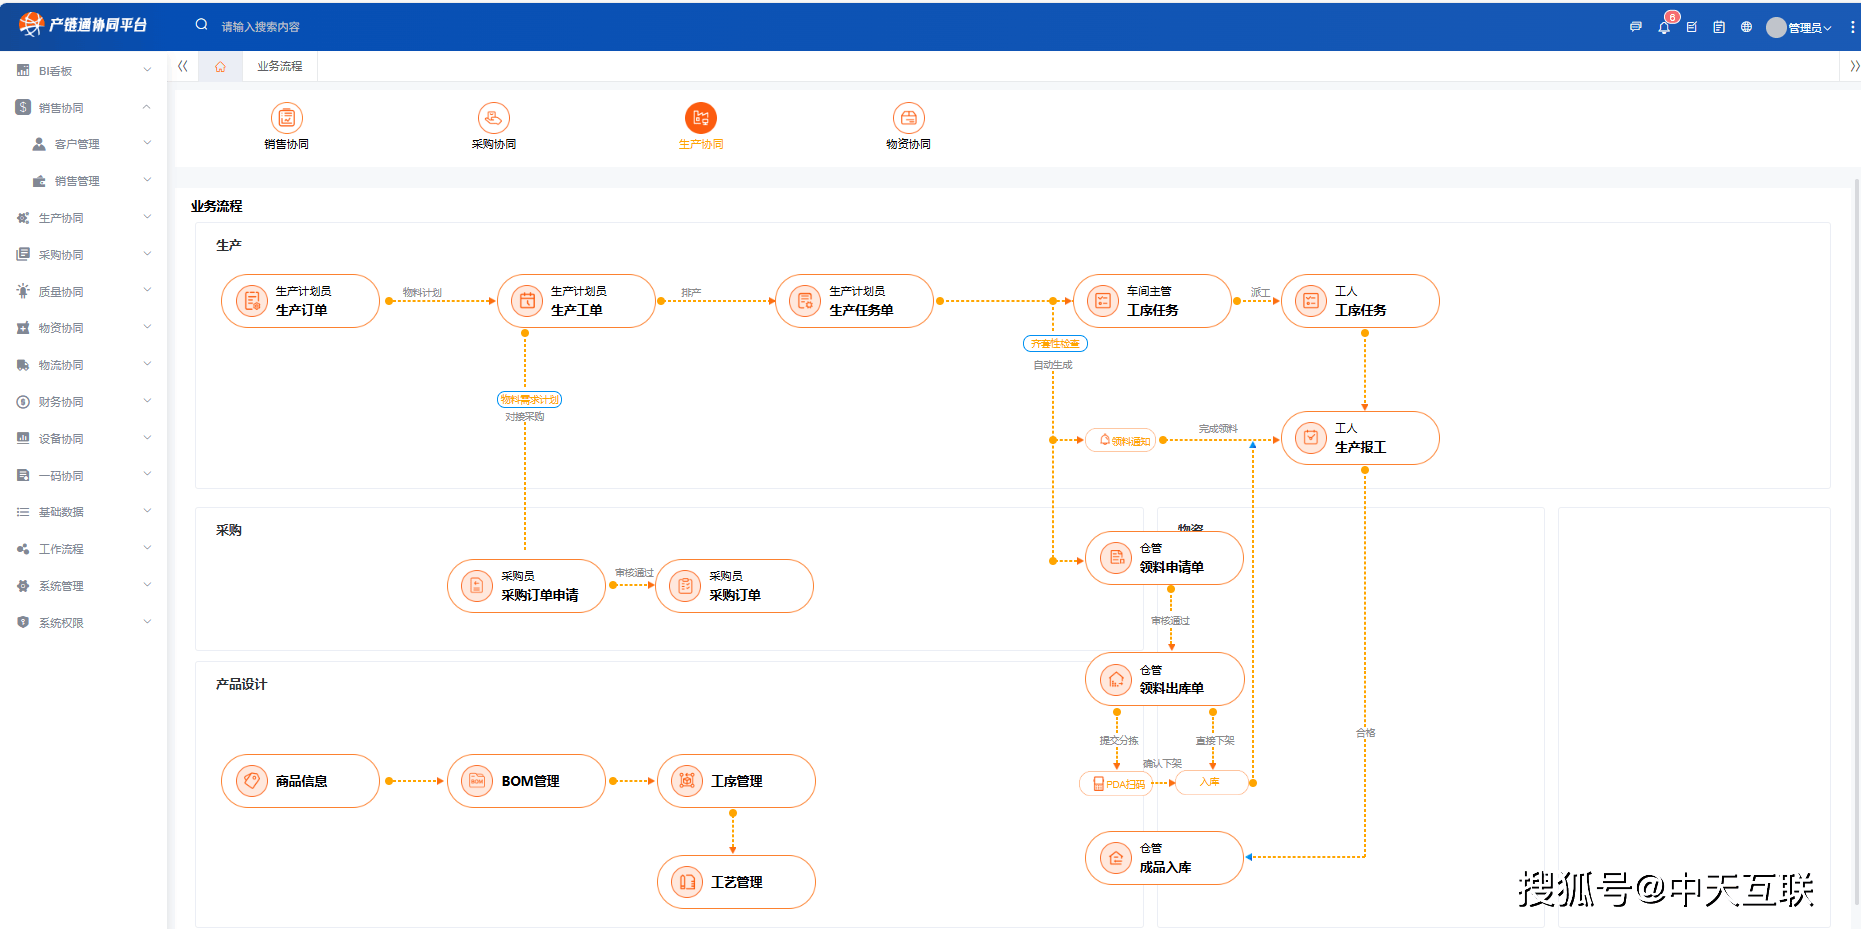Screen dimensions: 1861x929
Task: Open the 采购协同 category icon
Action: (x=494, y=118)
